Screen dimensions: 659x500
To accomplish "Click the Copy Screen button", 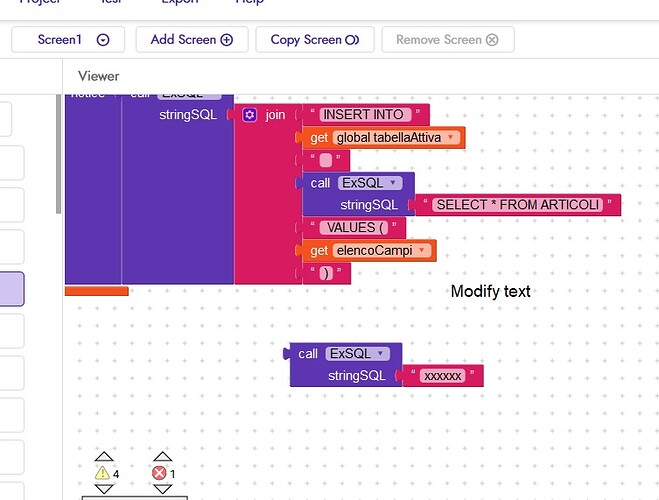I will (x=315, y=40).
